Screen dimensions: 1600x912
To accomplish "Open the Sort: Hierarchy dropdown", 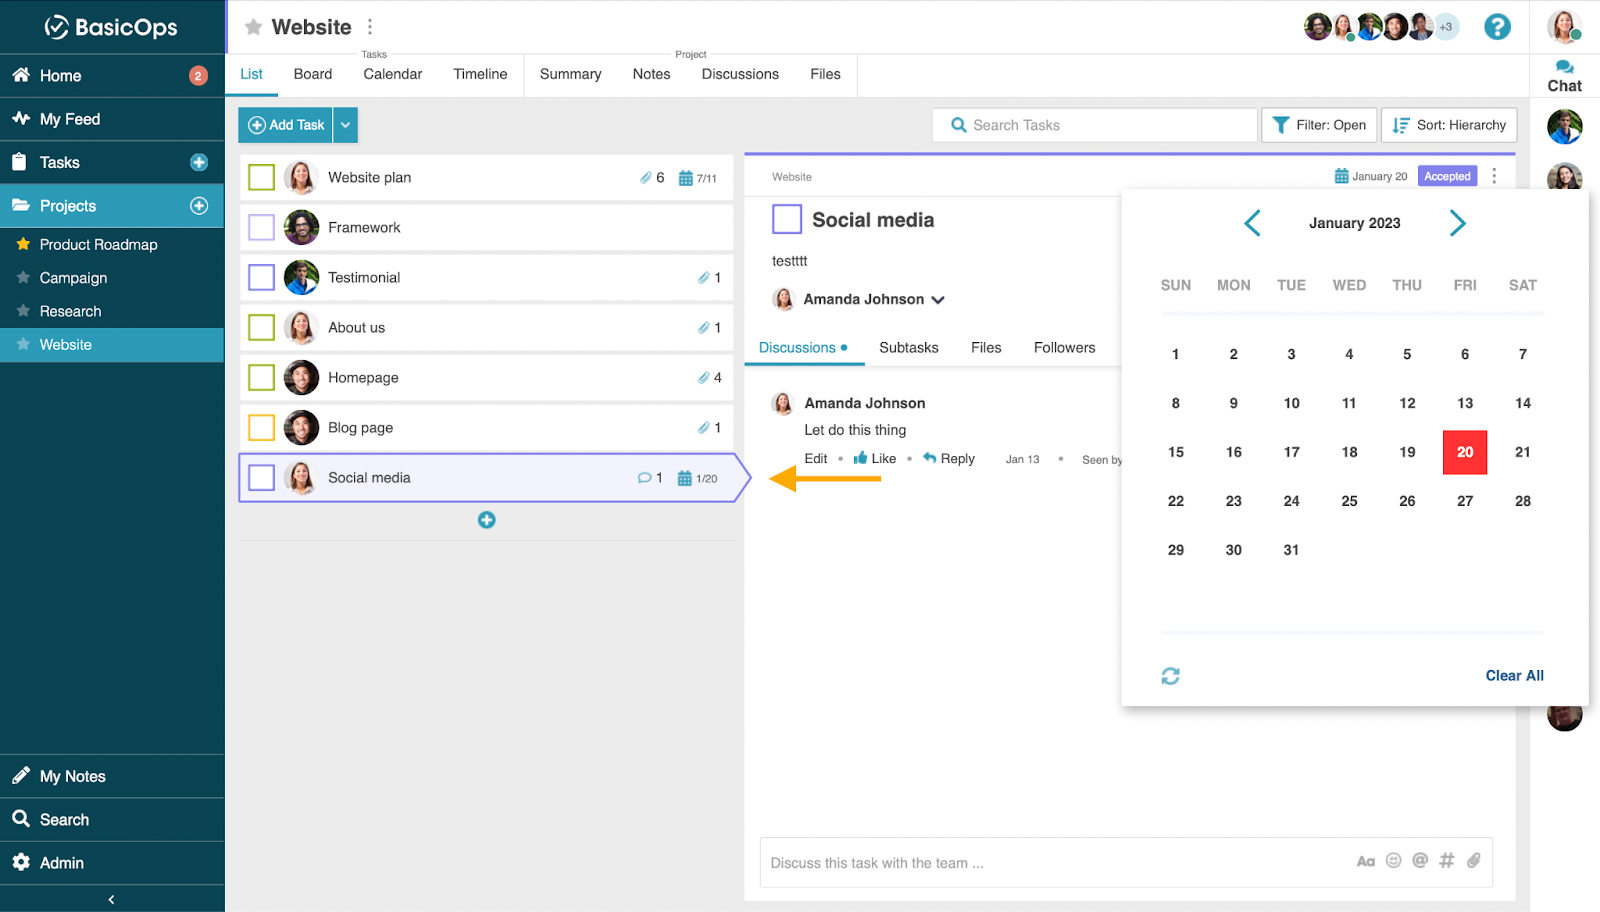I will click(1449, 125).
